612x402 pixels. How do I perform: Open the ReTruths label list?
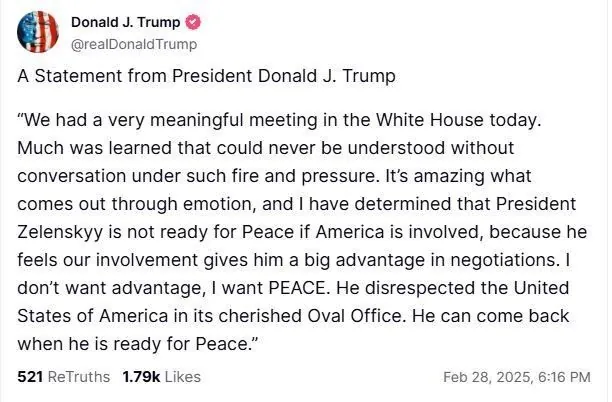click(x=80, y=377)
